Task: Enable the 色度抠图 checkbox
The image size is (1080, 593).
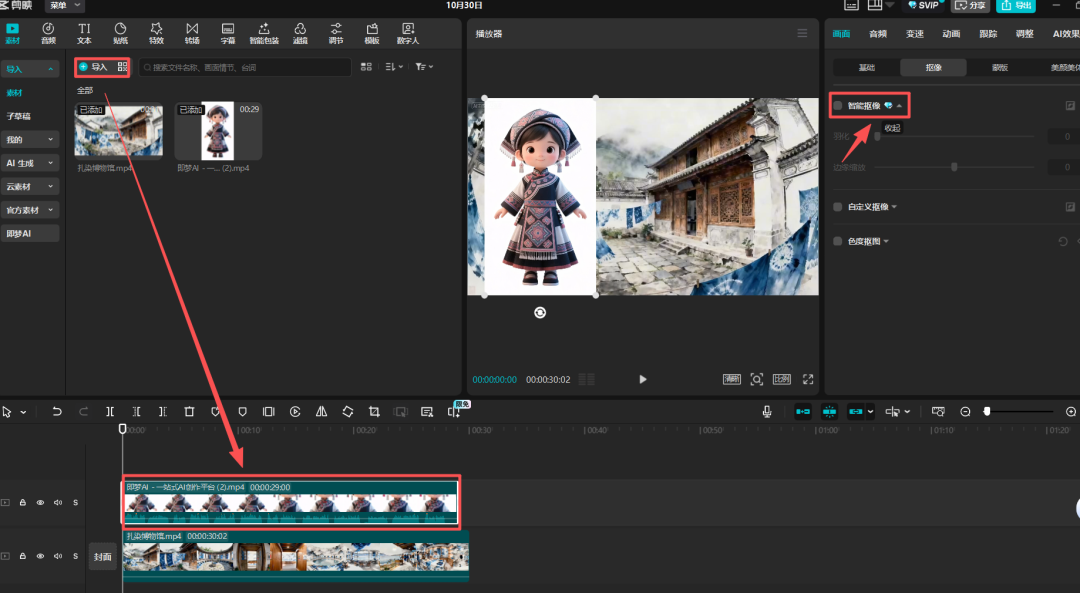Action: [x=838, y=241]
